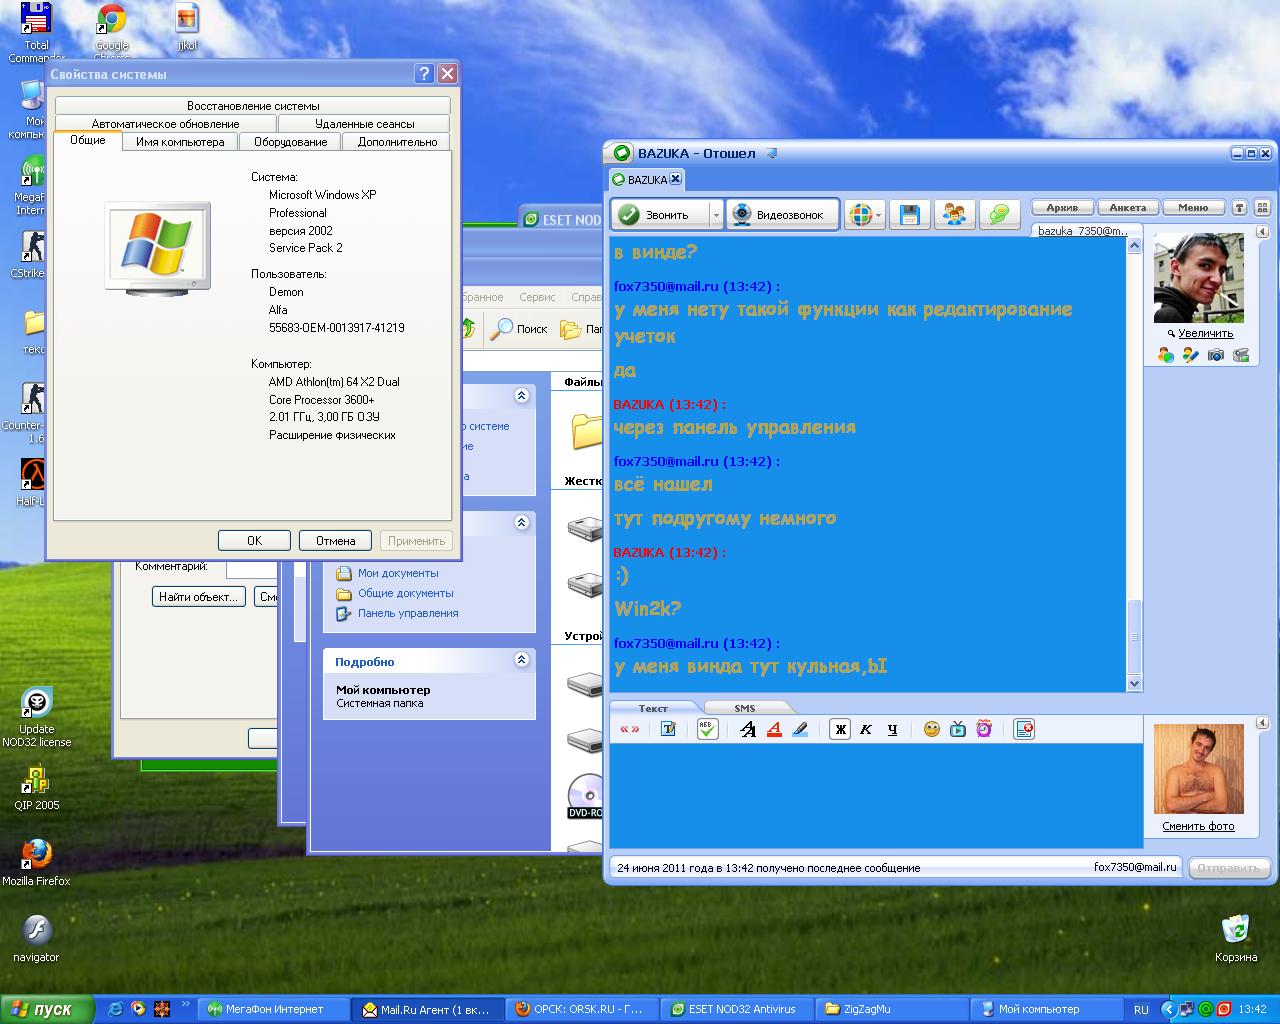Click inside the blue message input area
Screen dimensions: 1280x1024
click(876, 796)
